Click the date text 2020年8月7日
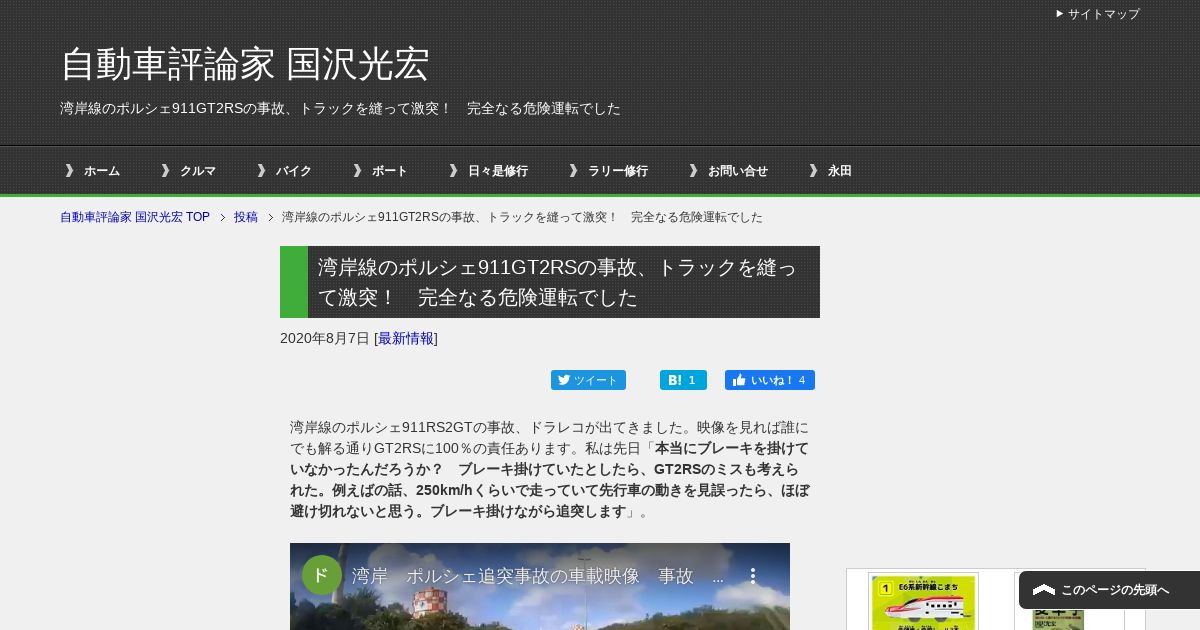Screen dimensions: 1200x630 (325, 338)
